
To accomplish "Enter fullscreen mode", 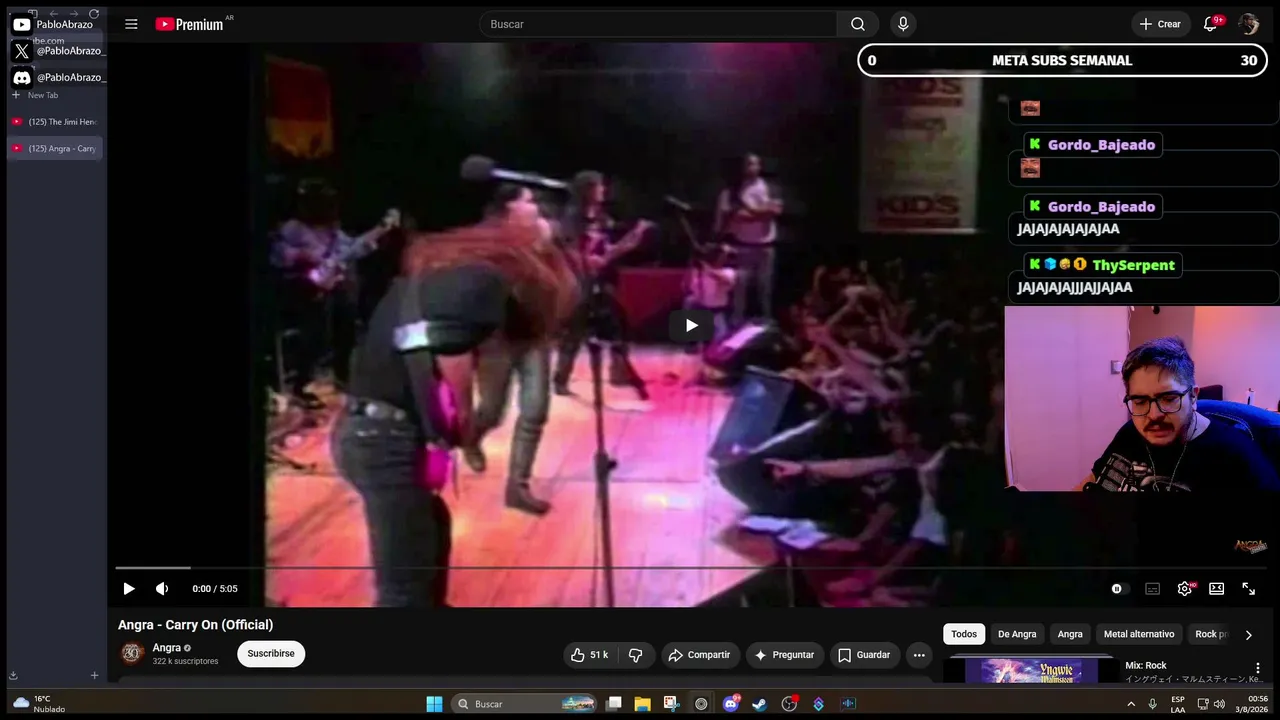I will (x=1248, y=589).
